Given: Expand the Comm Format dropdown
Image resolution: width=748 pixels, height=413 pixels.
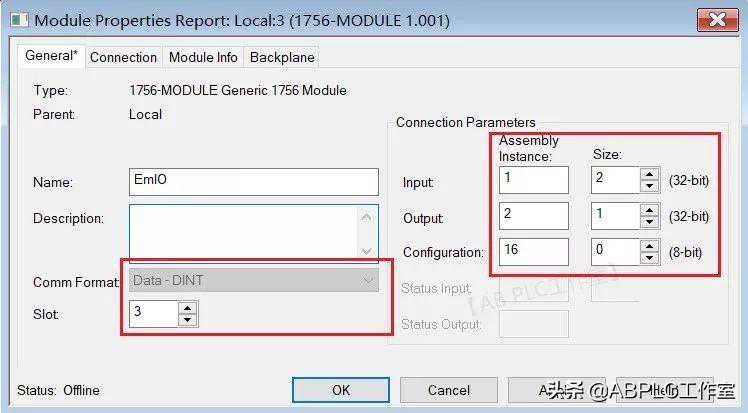Looking at the screenshot, I should click(367, 281).
